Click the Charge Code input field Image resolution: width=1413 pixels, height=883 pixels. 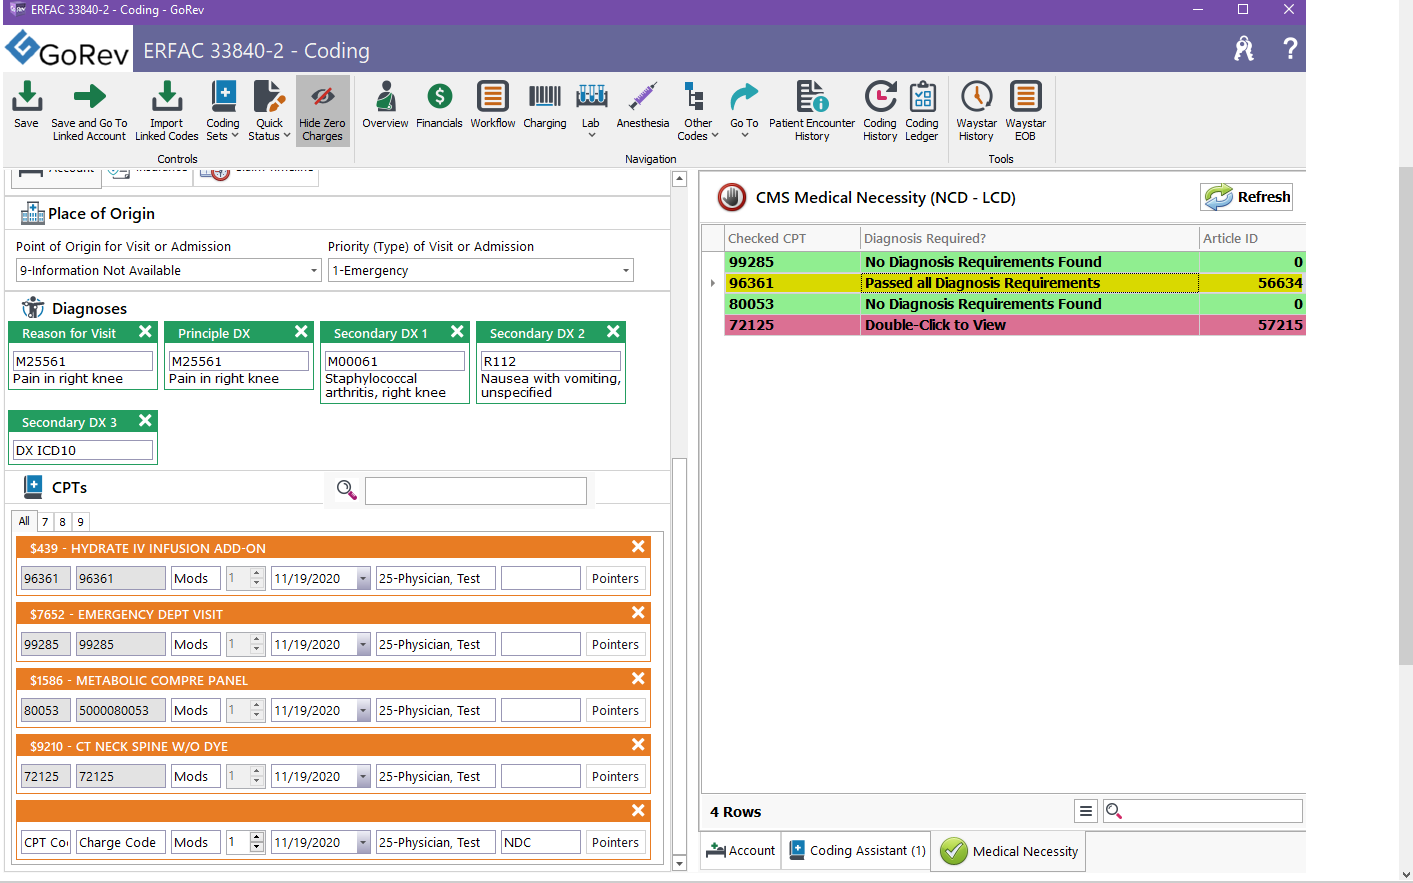tap(121, 842)
